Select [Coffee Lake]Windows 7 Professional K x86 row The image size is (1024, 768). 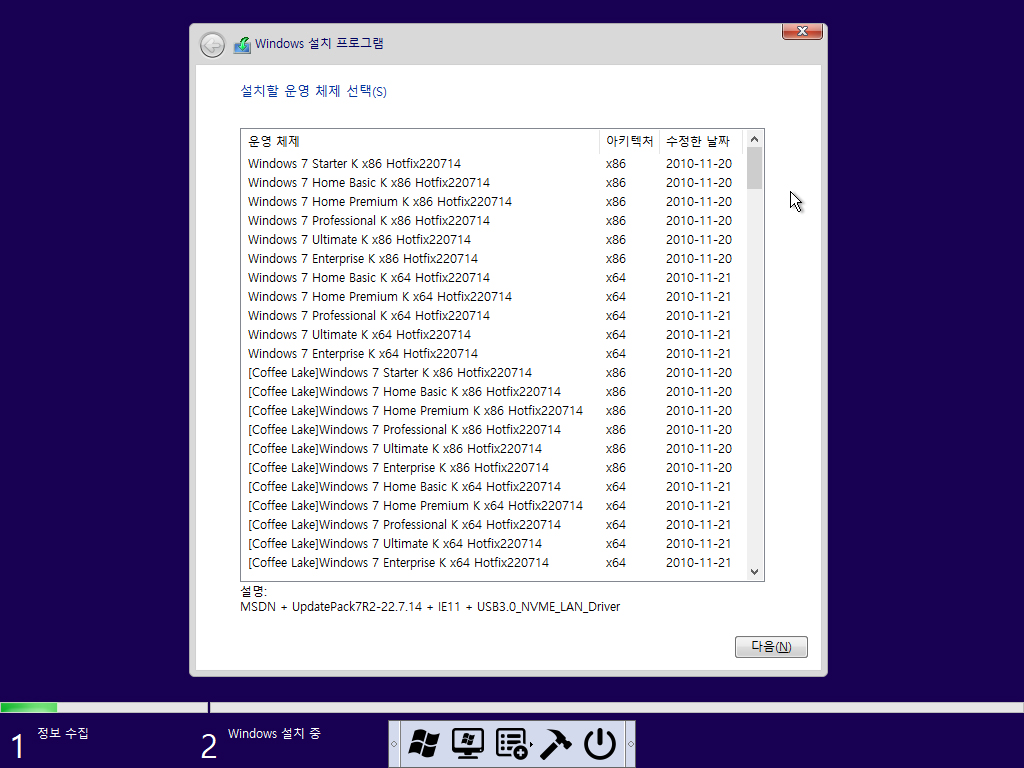493,429
